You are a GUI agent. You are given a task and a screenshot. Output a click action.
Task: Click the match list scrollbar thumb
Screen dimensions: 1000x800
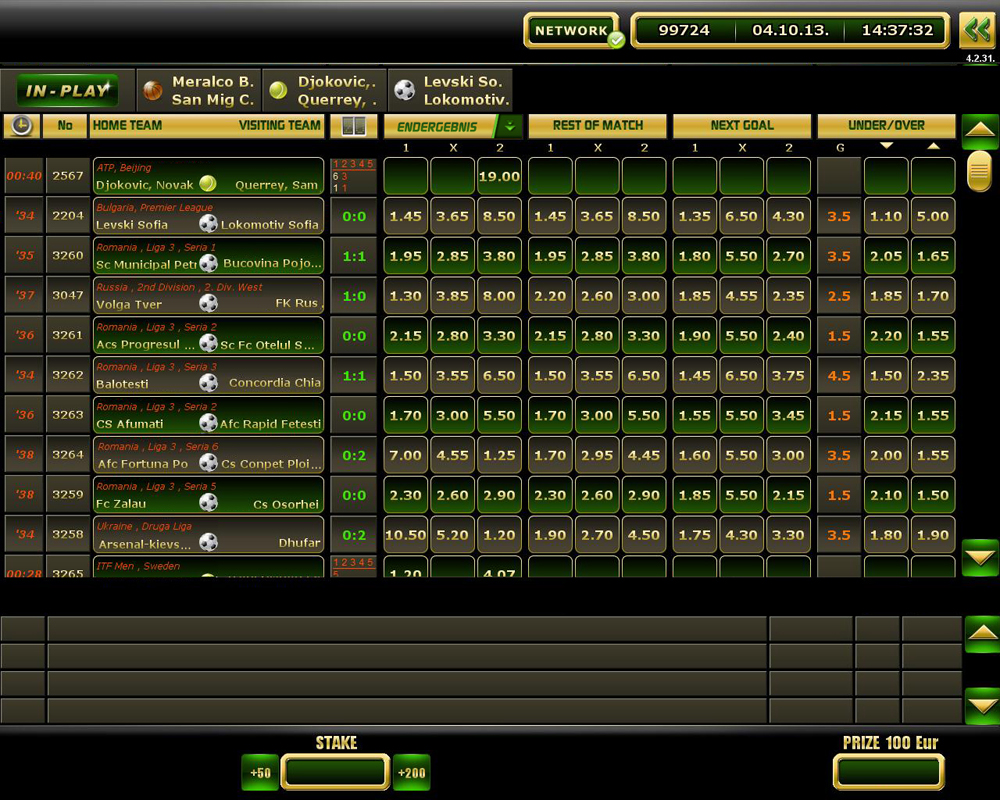pos(979,171)
